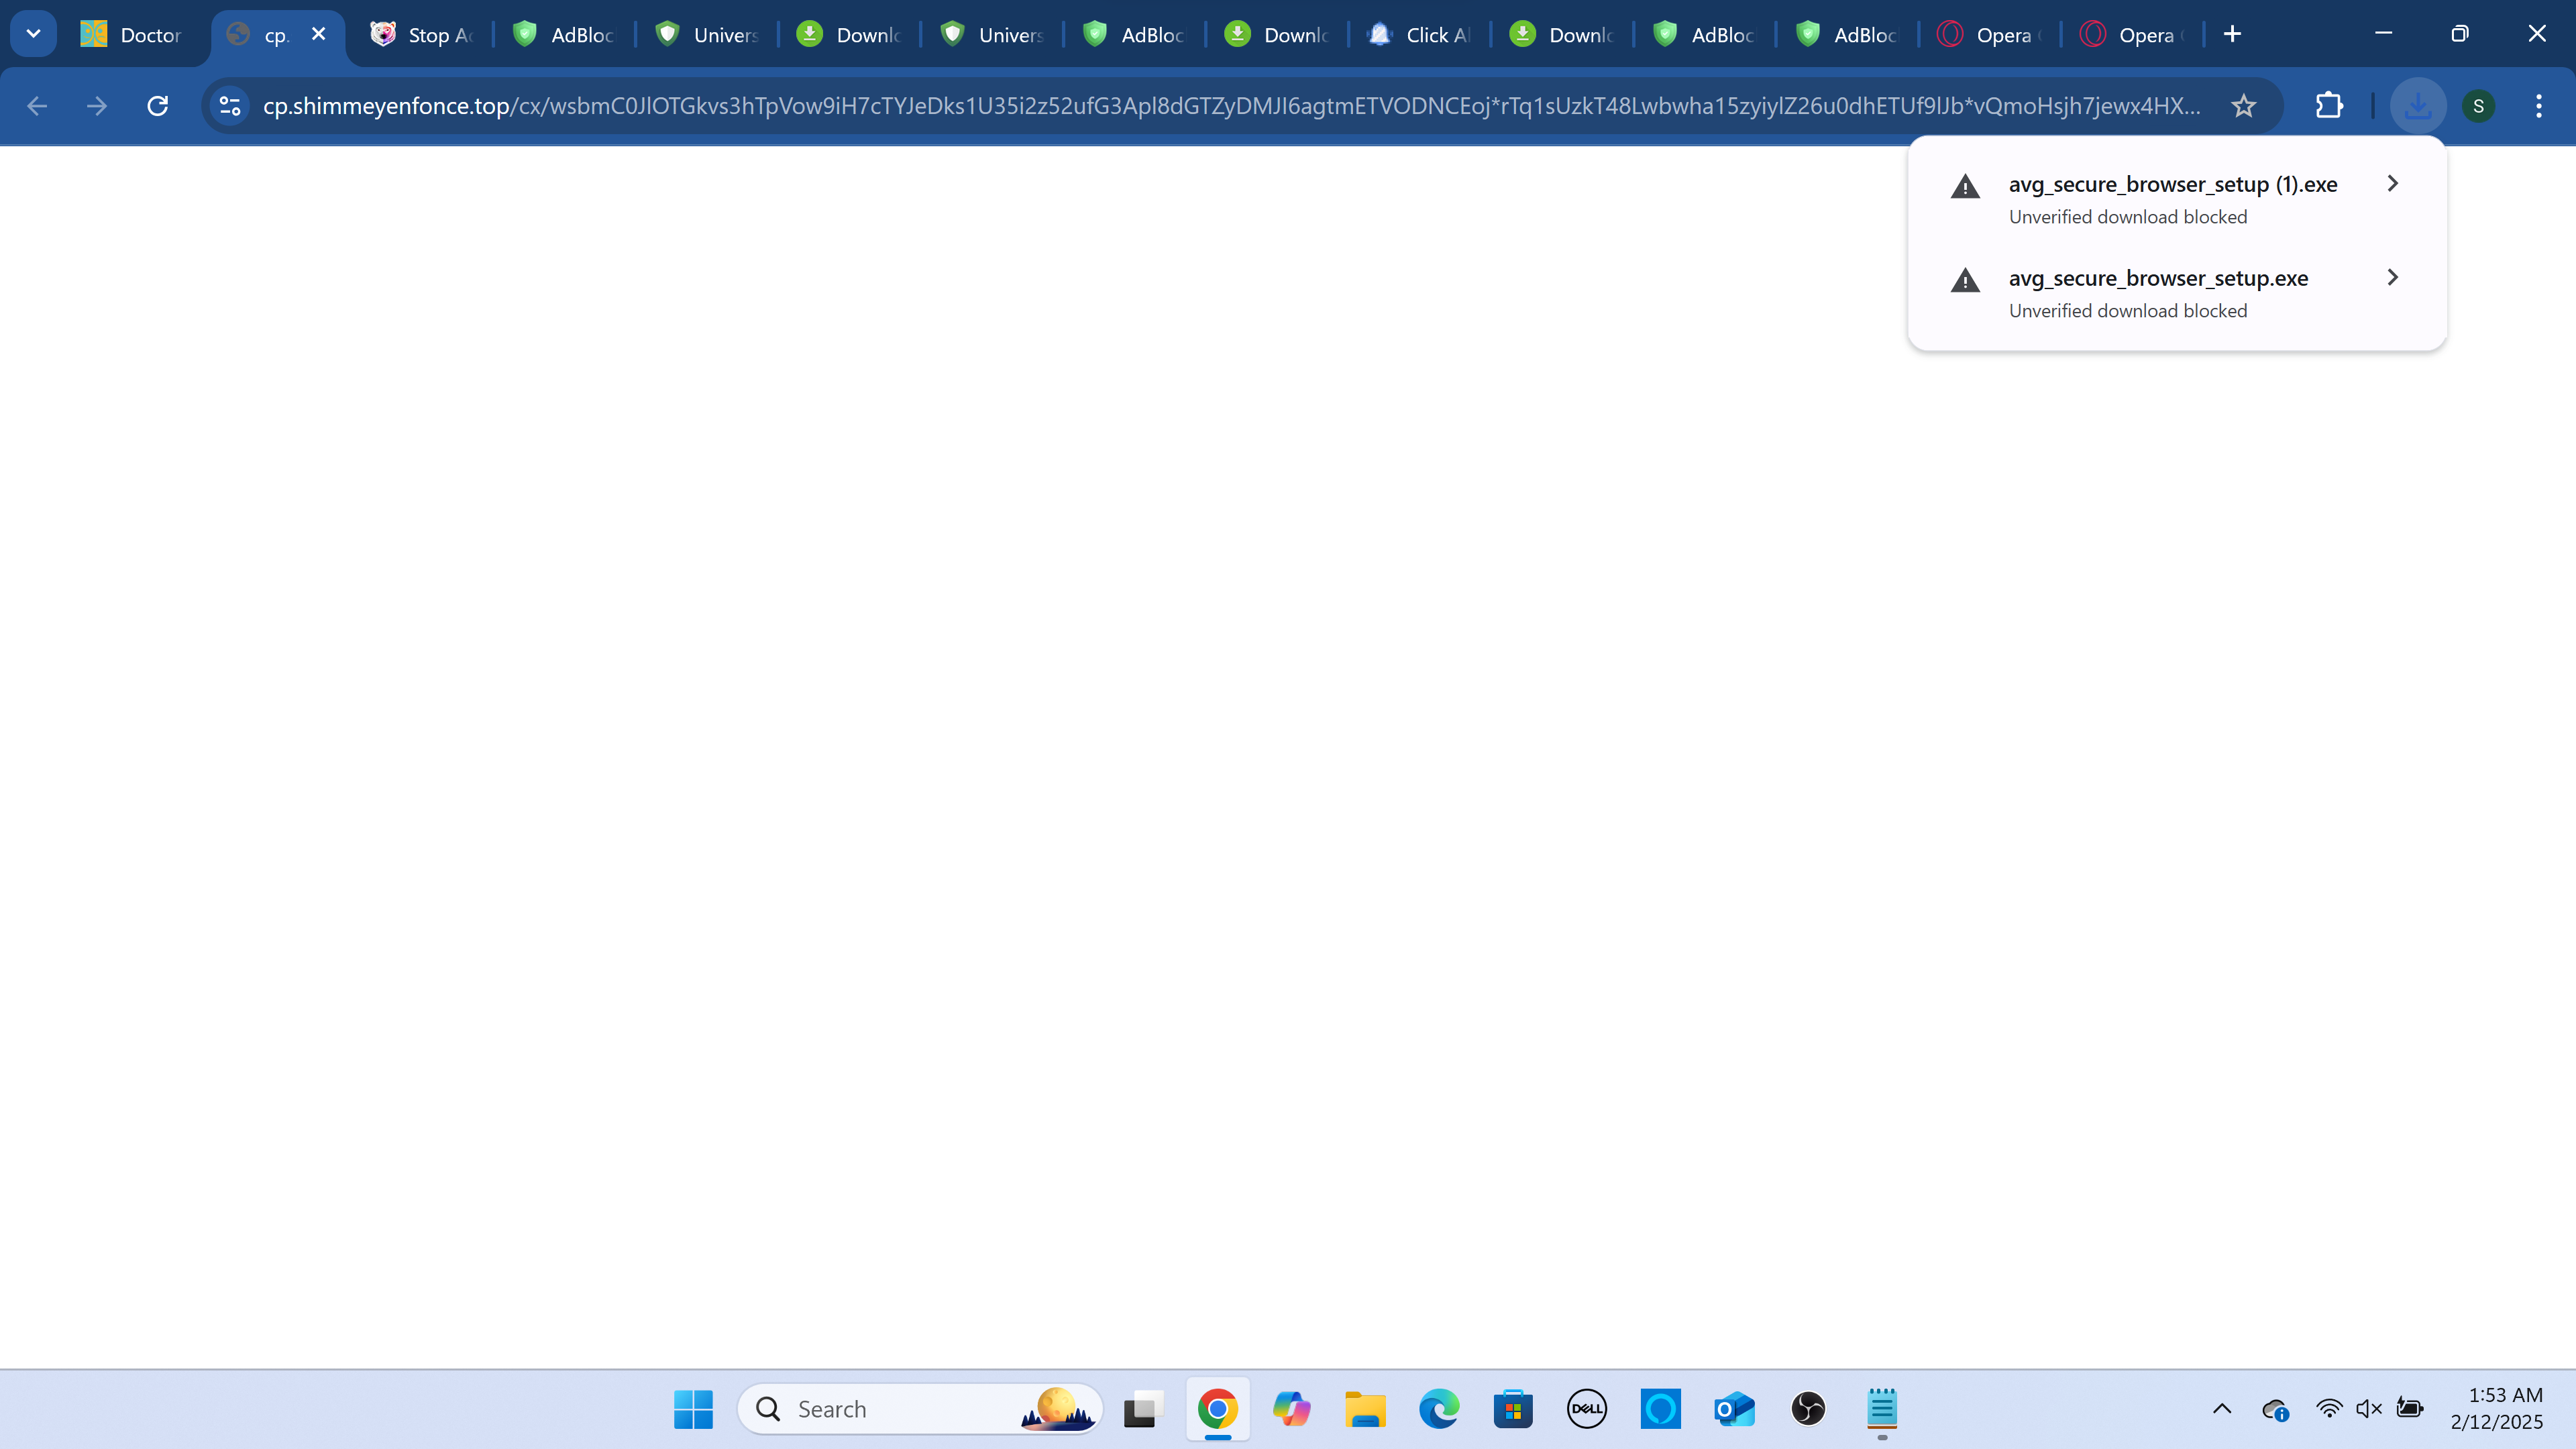Open Microsoft Edge from the taskbar
The image size is (2576, 1449).
[x=1439, y=1409]
